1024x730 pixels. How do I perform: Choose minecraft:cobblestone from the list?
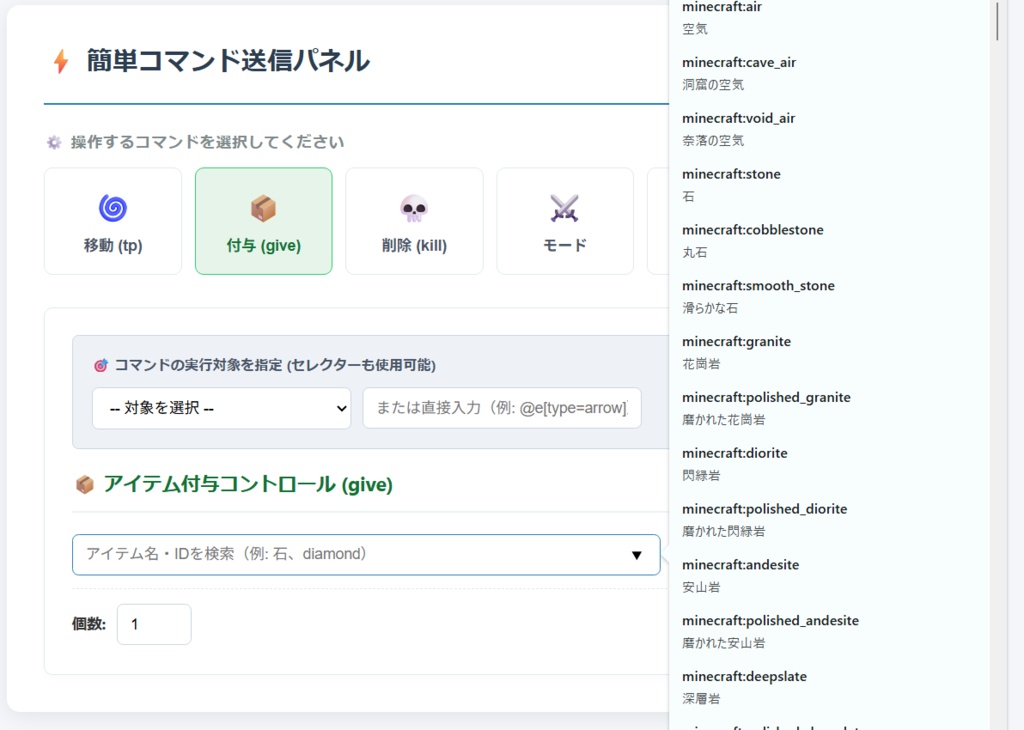click(829, 241)
